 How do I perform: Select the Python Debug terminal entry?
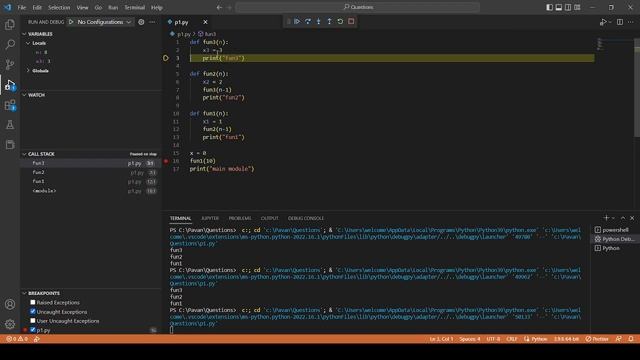coord(614,239)
